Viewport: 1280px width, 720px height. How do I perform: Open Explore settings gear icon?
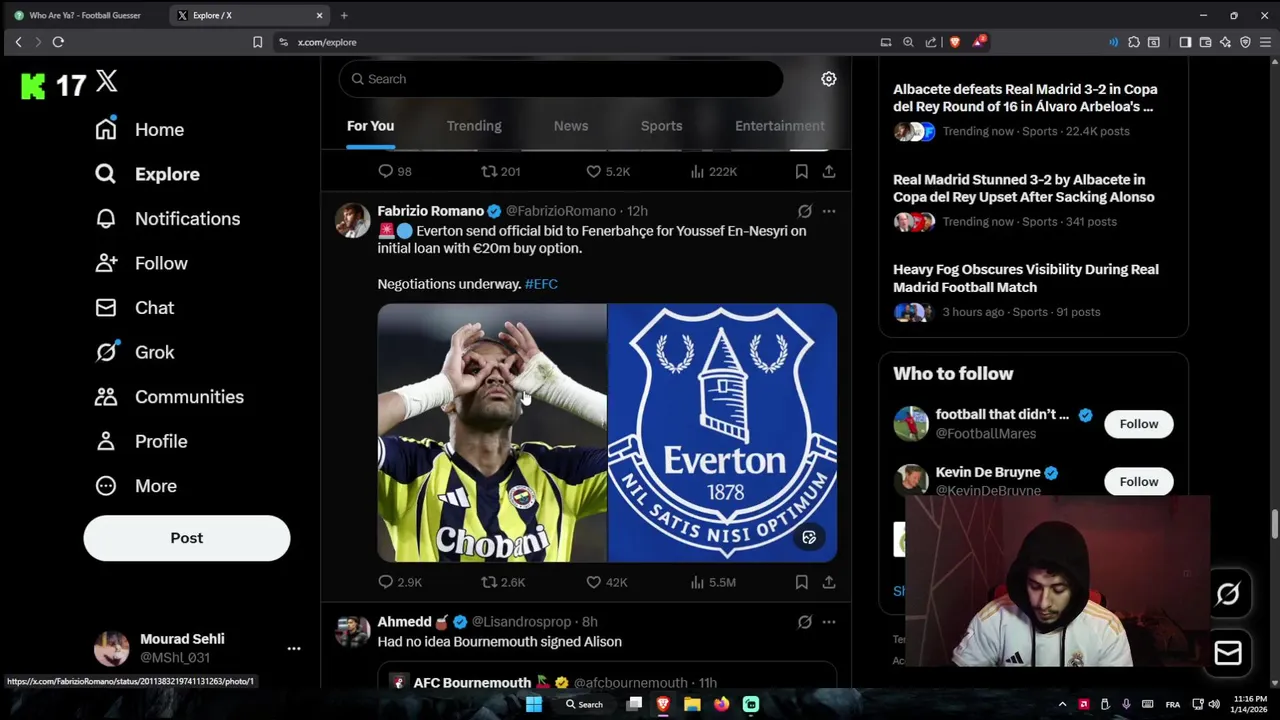(x=829, y=79)
